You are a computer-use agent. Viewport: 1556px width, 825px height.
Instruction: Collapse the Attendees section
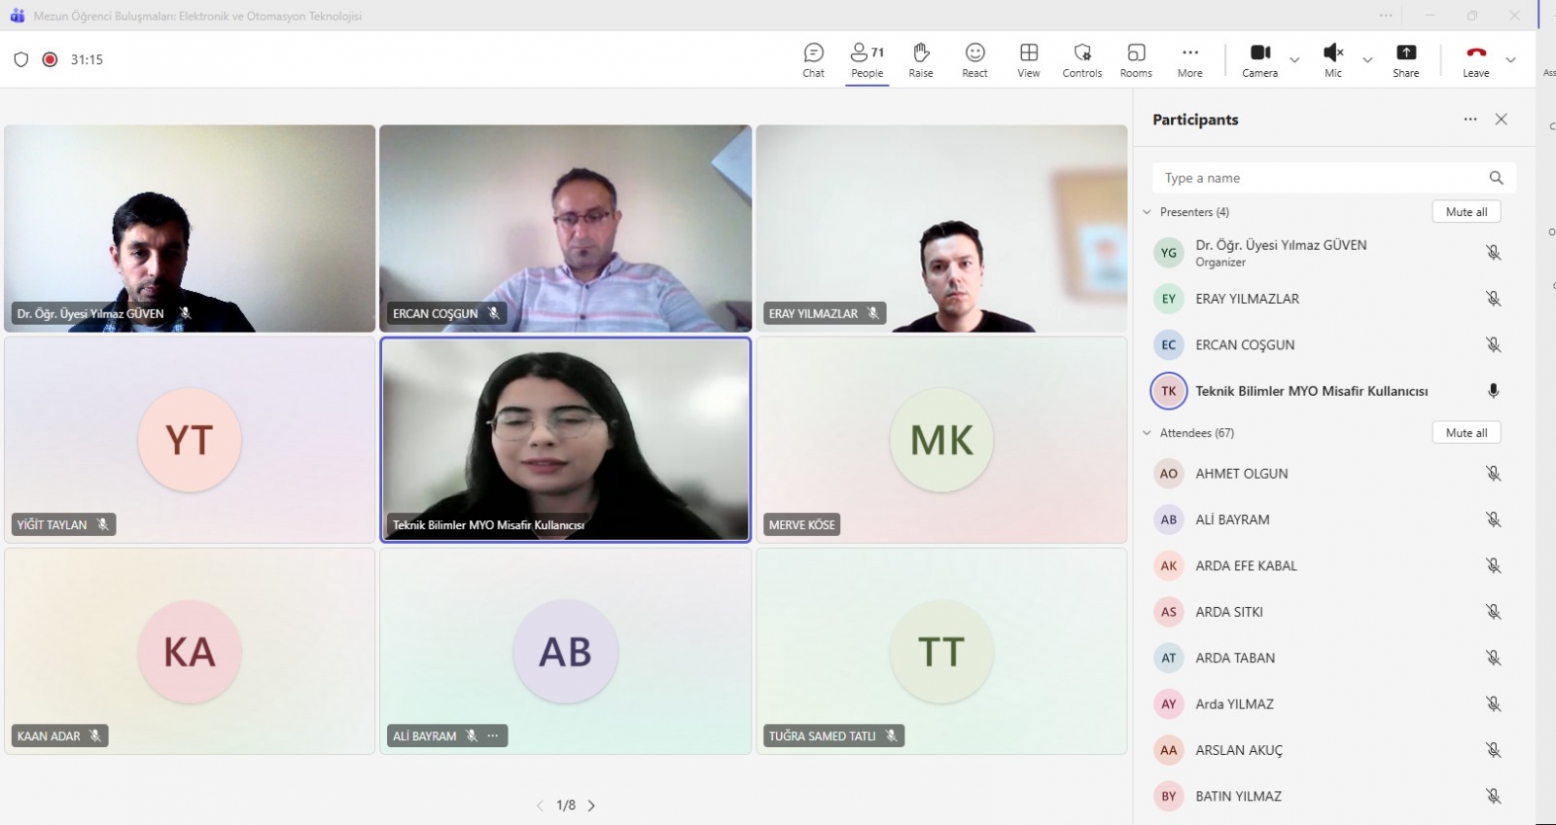(x=1147, y=433)
